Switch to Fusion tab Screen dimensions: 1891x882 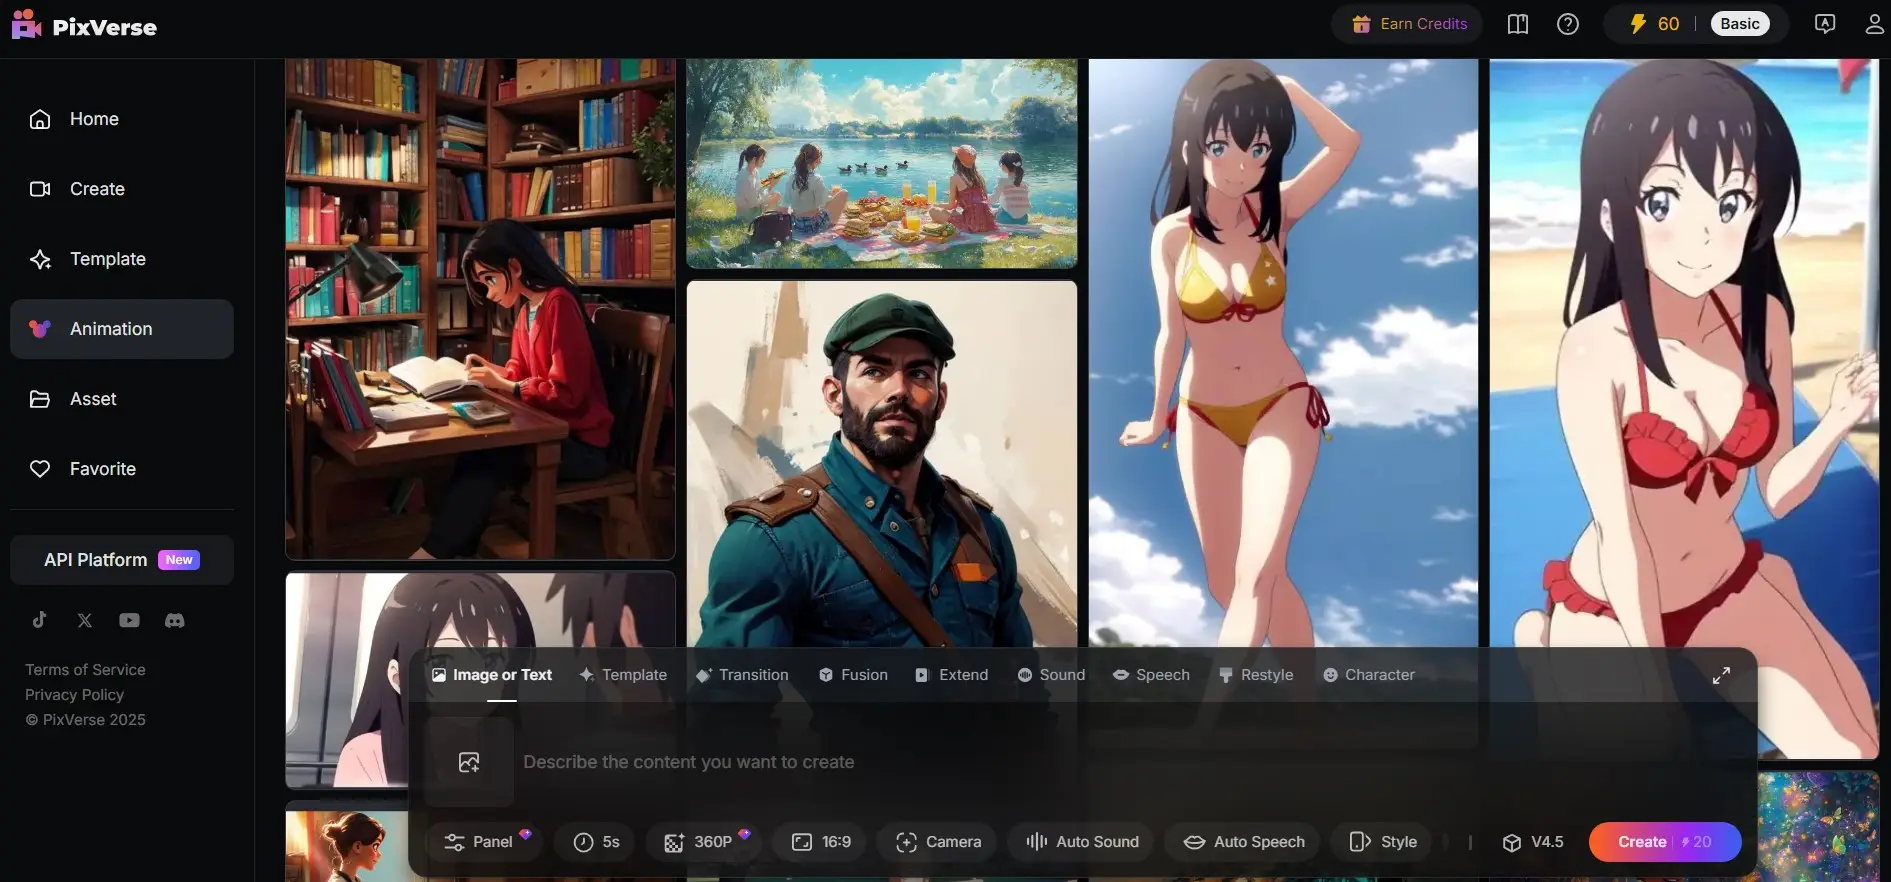pyautogui.click(x=853, y=675)
